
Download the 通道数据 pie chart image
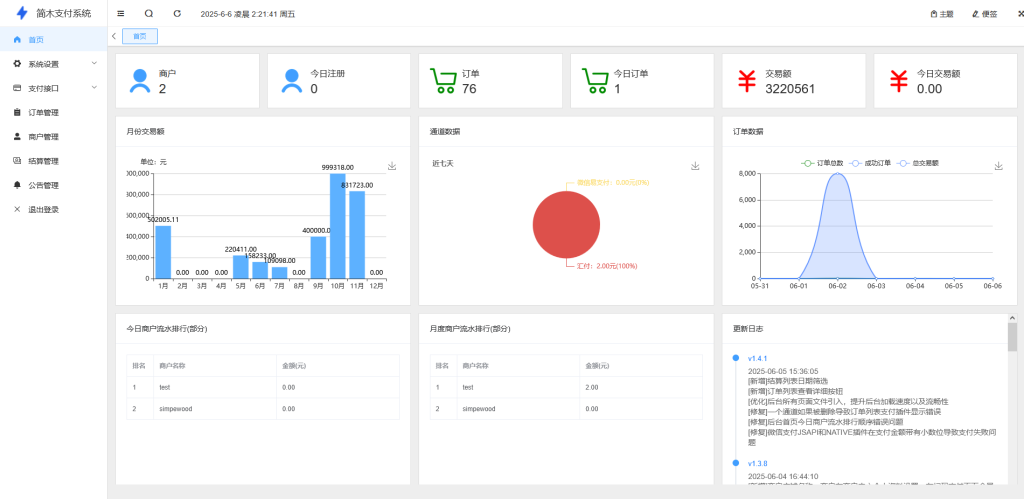(695, 166)
